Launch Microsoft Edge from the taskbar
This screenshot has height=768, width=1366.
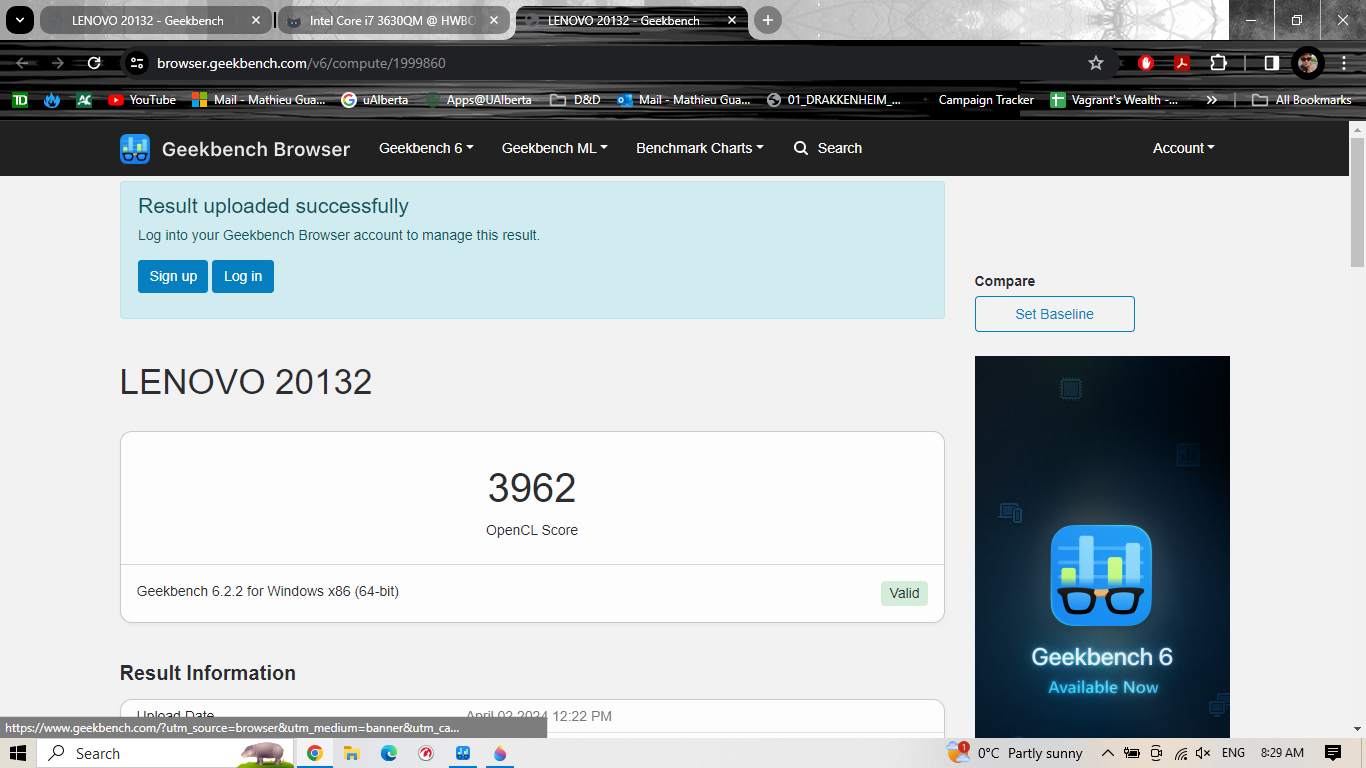click(389, 753)
